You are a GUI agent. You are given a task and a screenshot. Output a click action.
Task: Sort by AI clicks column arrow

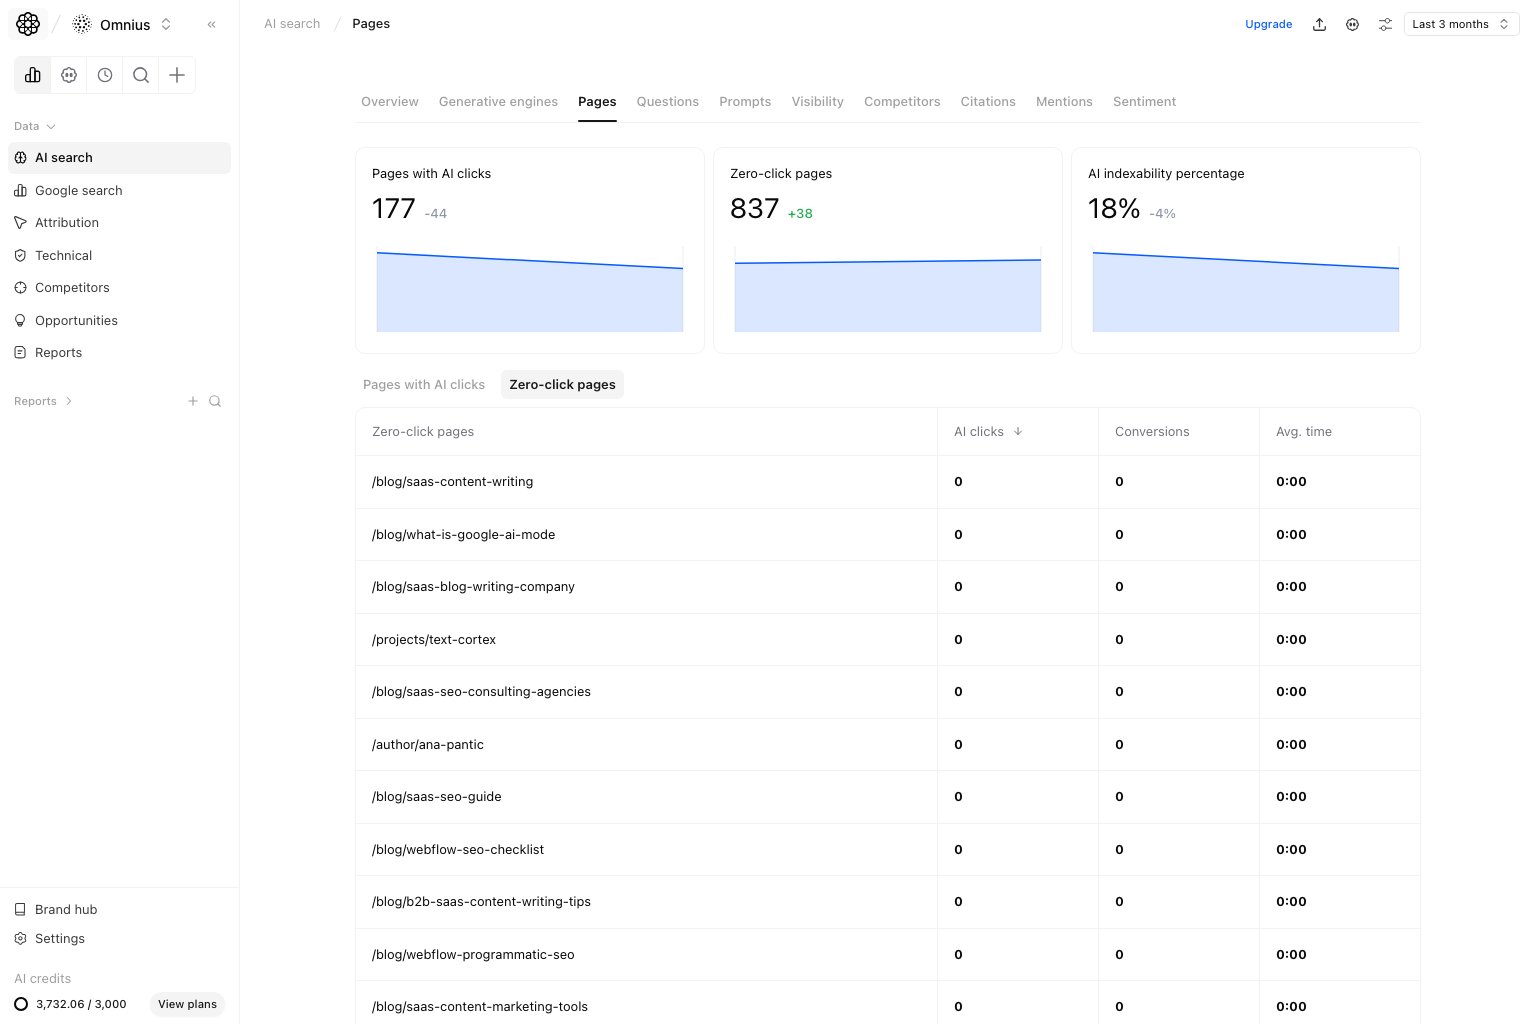[1018, 432]
